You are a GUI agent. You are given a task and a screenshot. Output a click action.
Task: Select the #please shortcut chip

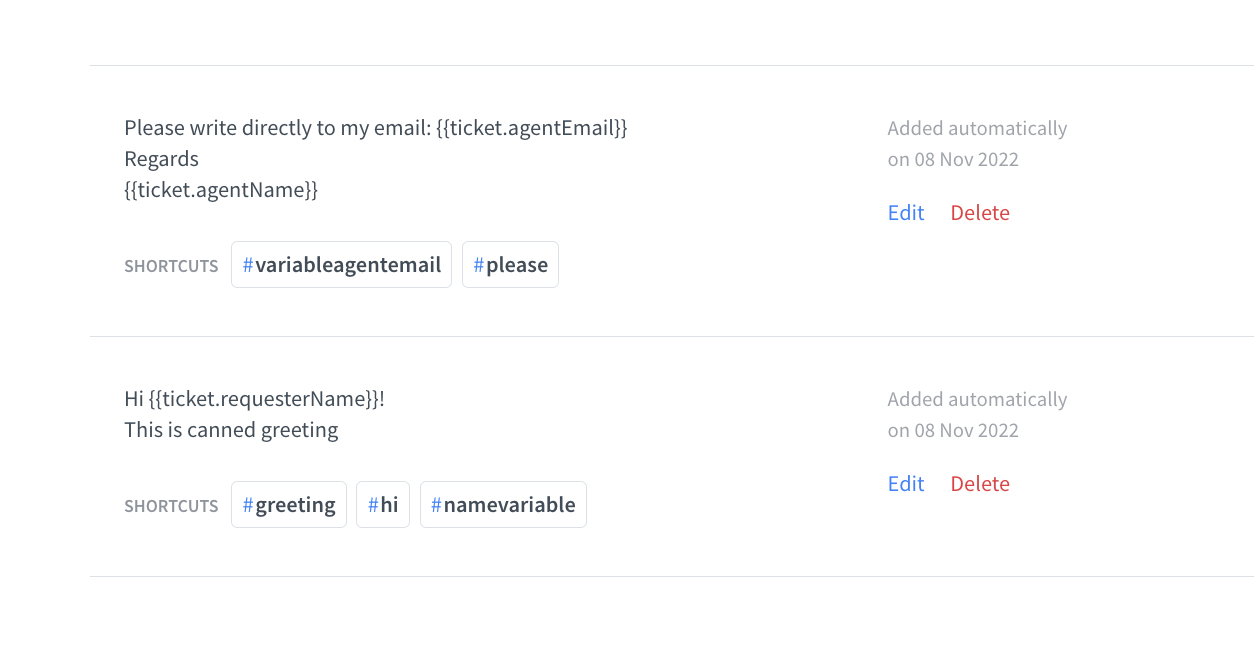point(510,264)
